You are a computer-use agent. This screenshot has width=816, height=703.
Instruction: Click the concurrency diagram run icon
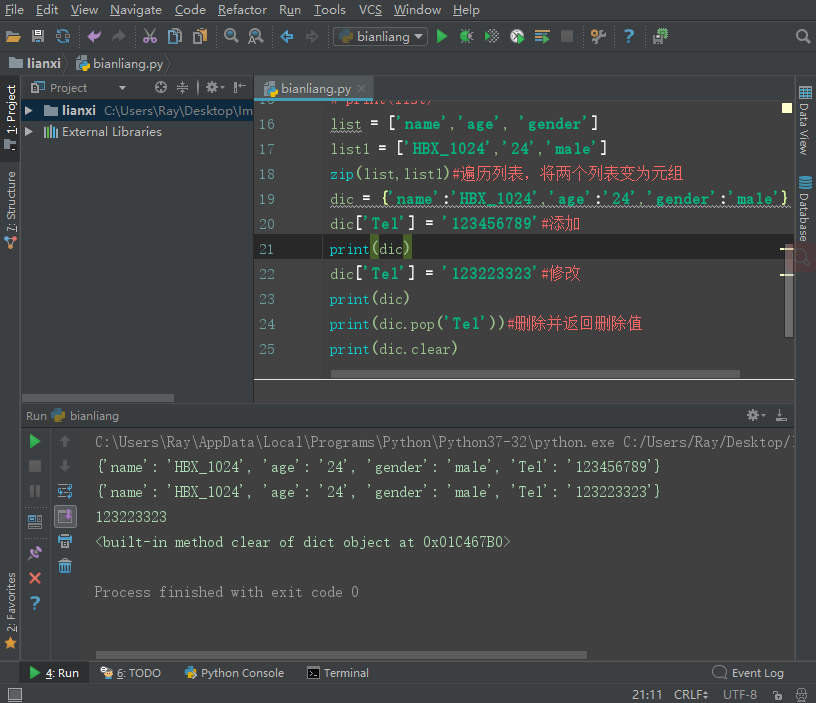pos(542,36)
